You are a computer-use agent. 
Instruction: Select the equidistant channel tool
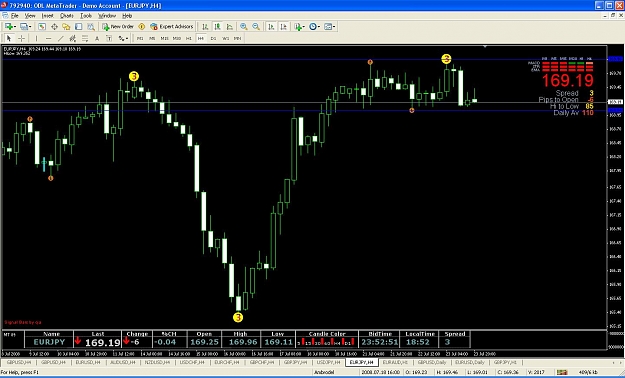click(x=73, y=38)
